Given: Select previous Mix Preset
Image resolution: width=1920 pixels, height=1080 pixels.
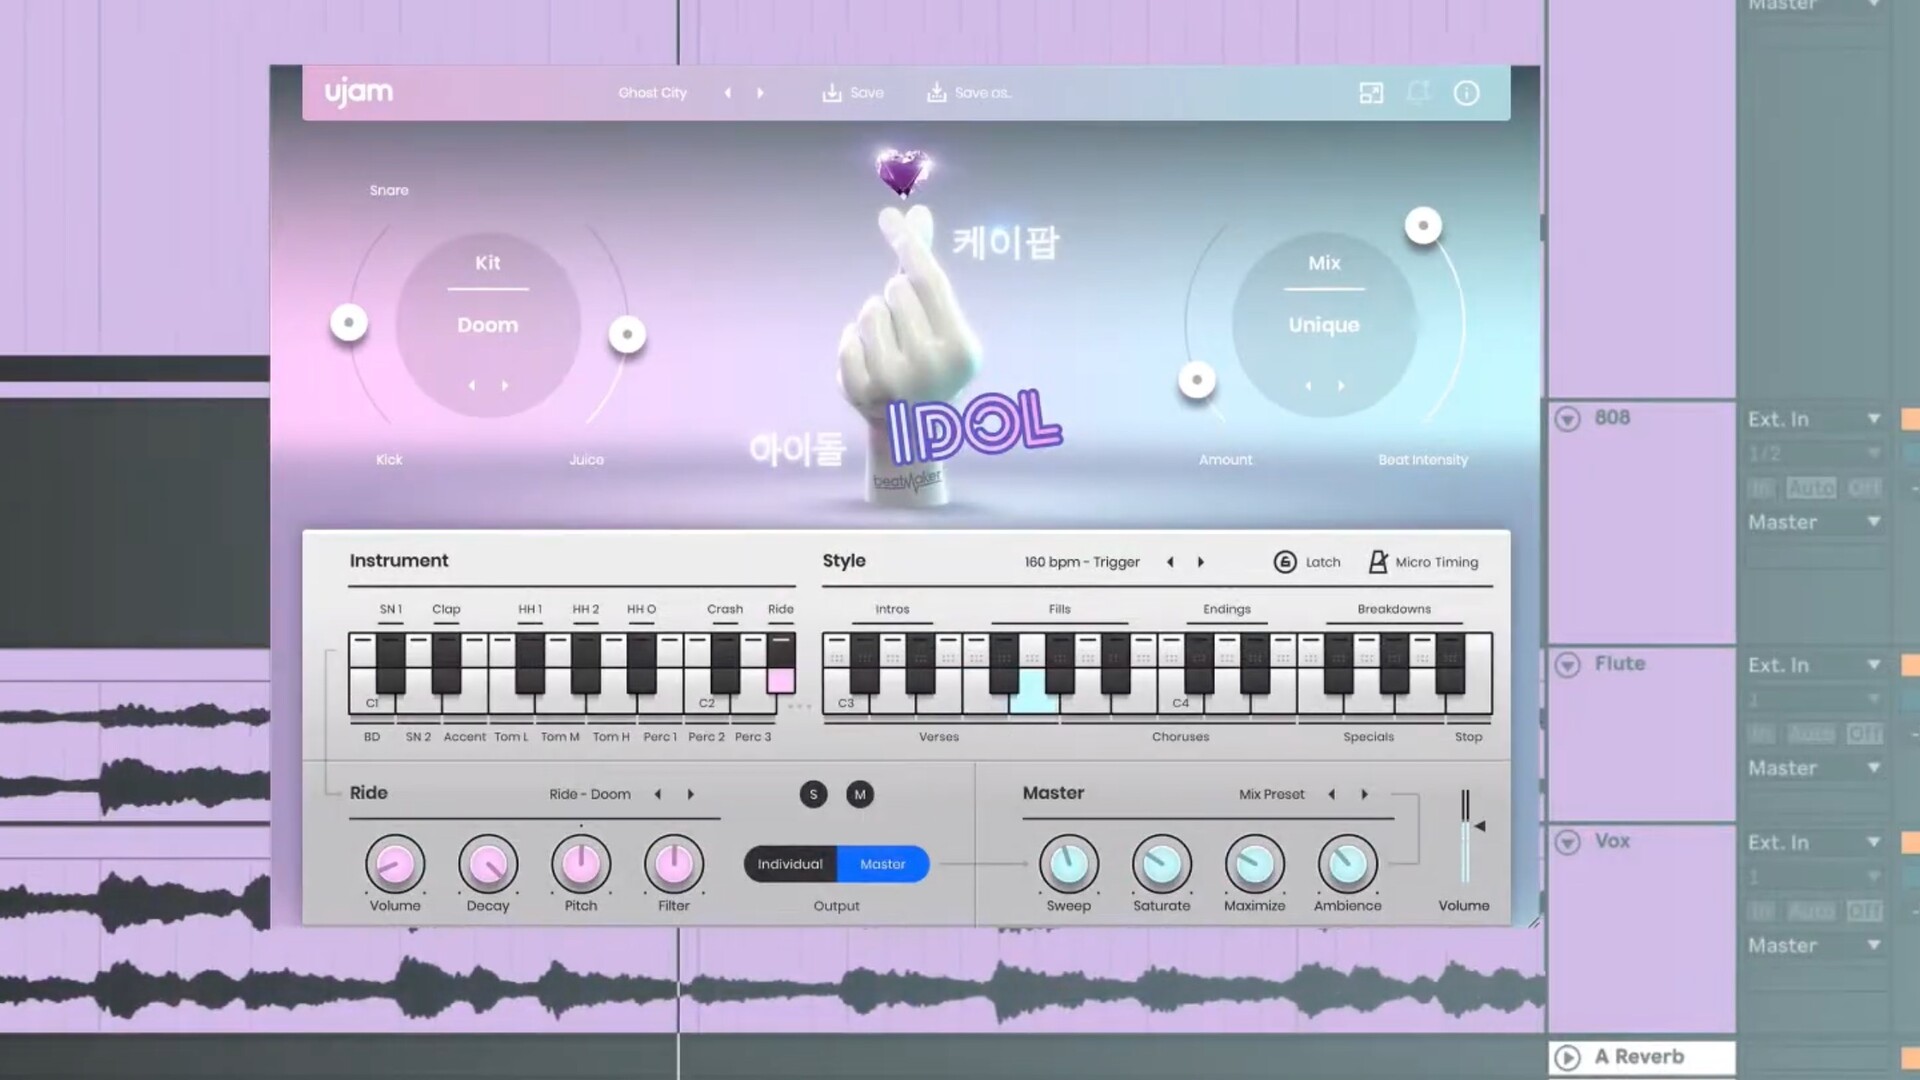Looking at the screenshot, I should click(x=1331, y=794).
